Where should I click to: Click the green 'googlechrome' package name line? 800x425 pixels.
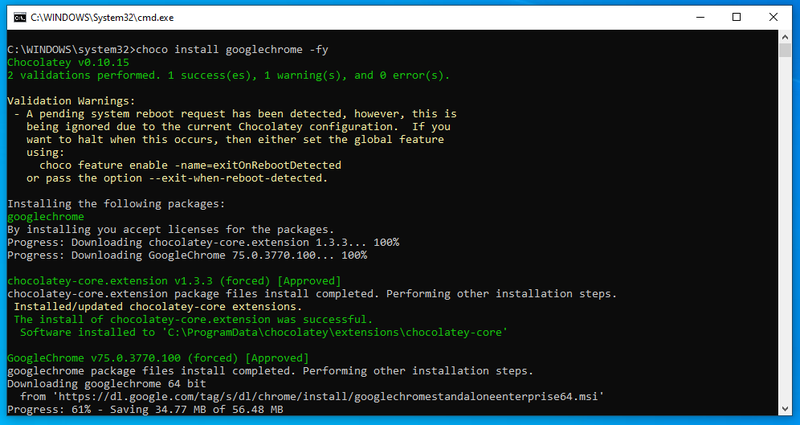click(x=46, y=216)
